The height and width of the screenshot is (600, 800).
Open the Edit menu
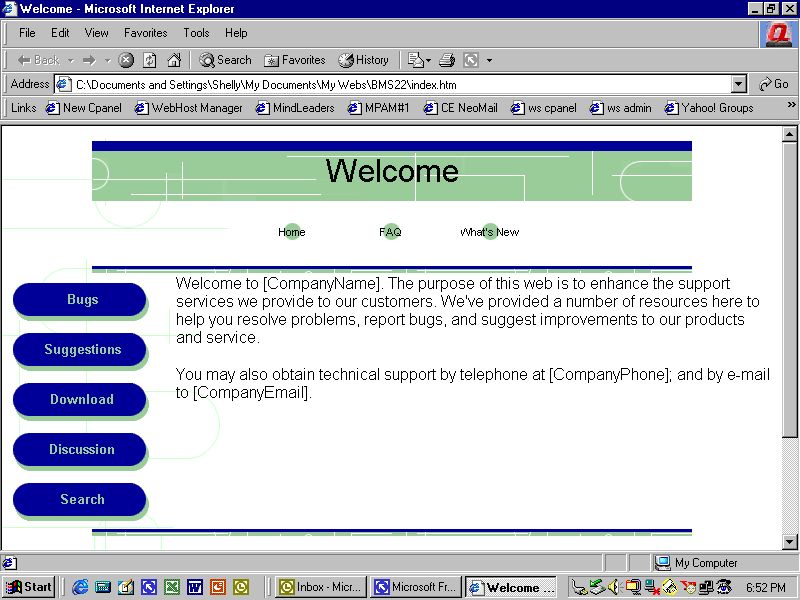60,33
